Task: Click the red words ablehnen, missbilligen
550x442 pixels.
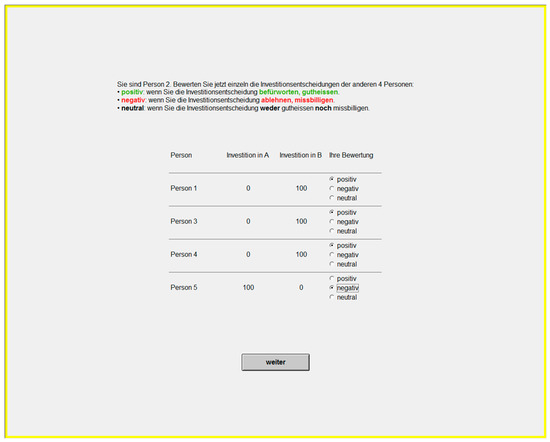Action: tap(297, 100)
